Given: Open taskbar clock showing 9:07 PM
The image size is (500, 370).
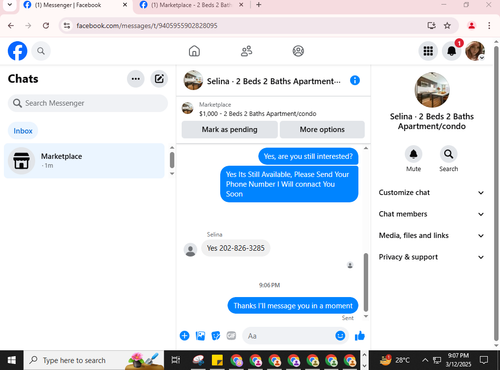Looking at the screenshot, I should point(458,360).
